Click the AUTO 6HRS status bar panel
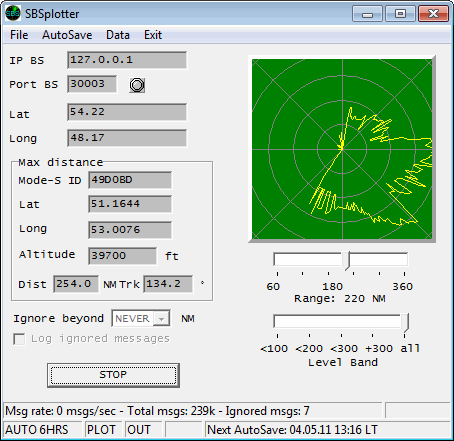 click(42, 430)
